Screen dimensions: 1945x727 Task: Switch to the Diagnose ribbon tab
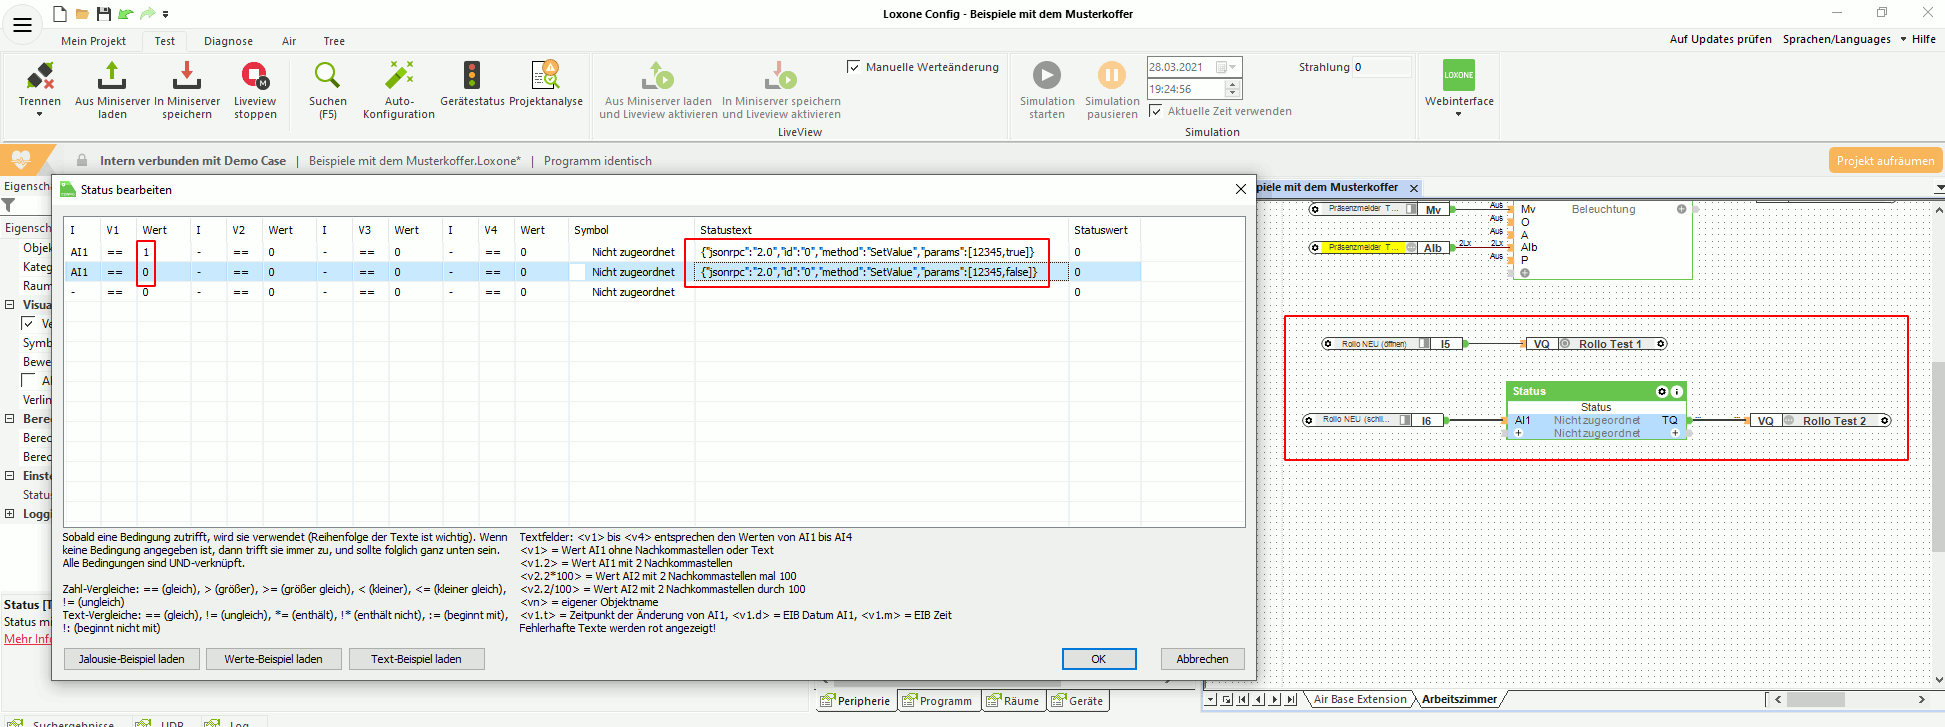coord(228,41)
